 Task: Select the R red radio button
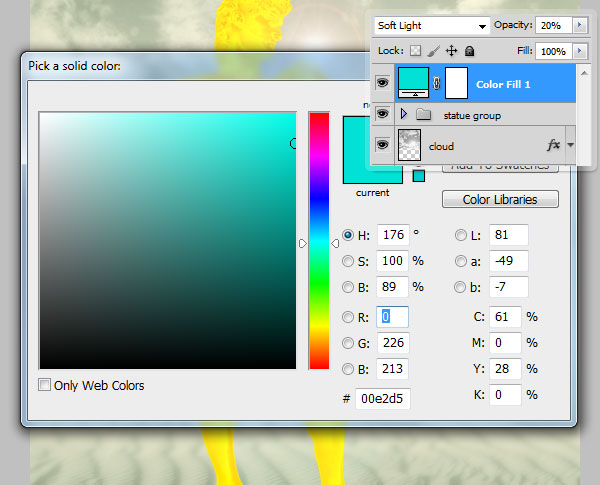(x=348, y=317)
